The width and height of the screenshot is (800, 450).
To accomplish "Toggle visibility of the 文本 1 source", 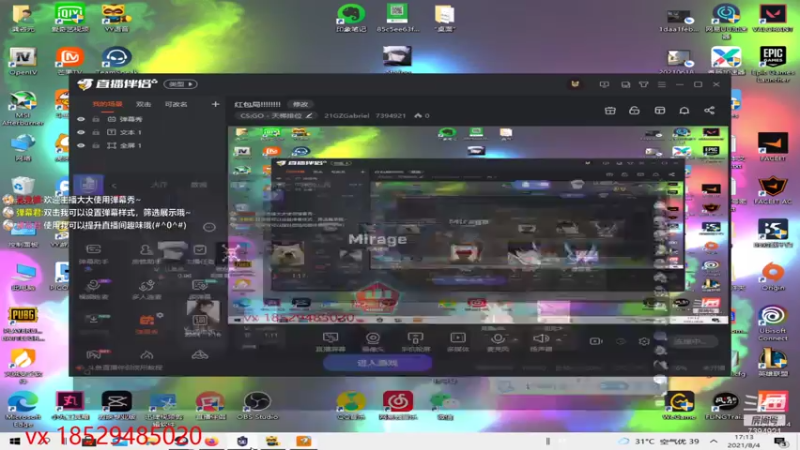I will (x=81, y=132).
